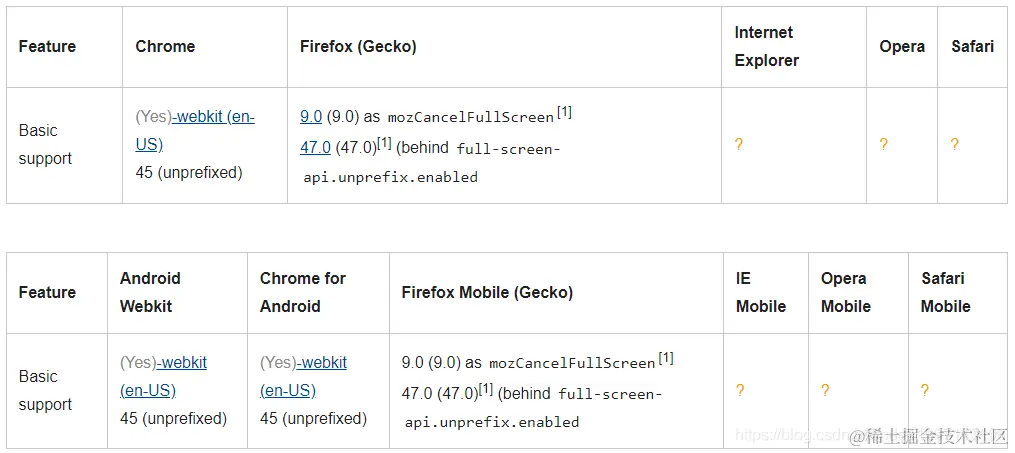Click the question mark under Opera Mobile
Image resolution: width=1015 pixels, height=453 pixels.
[825, 391]
